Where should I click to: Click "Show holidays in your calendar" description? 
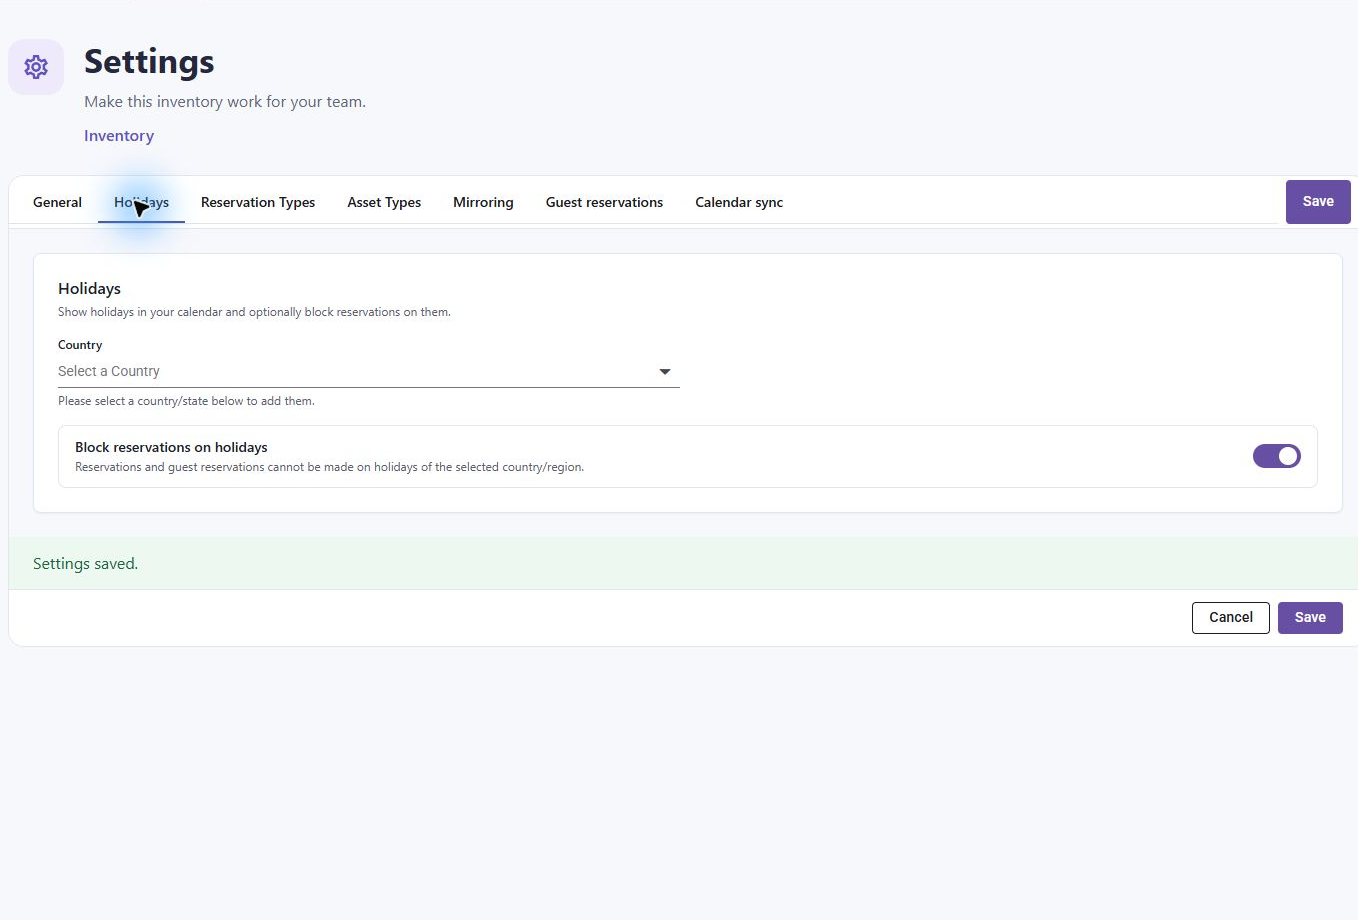tap(254, 312)
